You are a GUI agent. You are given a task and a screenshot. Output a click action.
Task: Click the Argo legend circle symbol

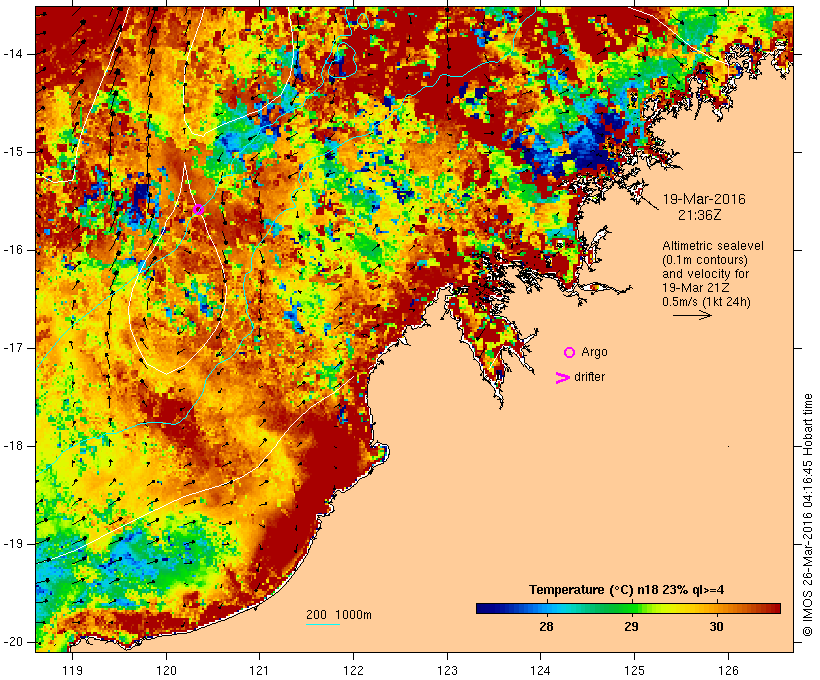(570, 353)
